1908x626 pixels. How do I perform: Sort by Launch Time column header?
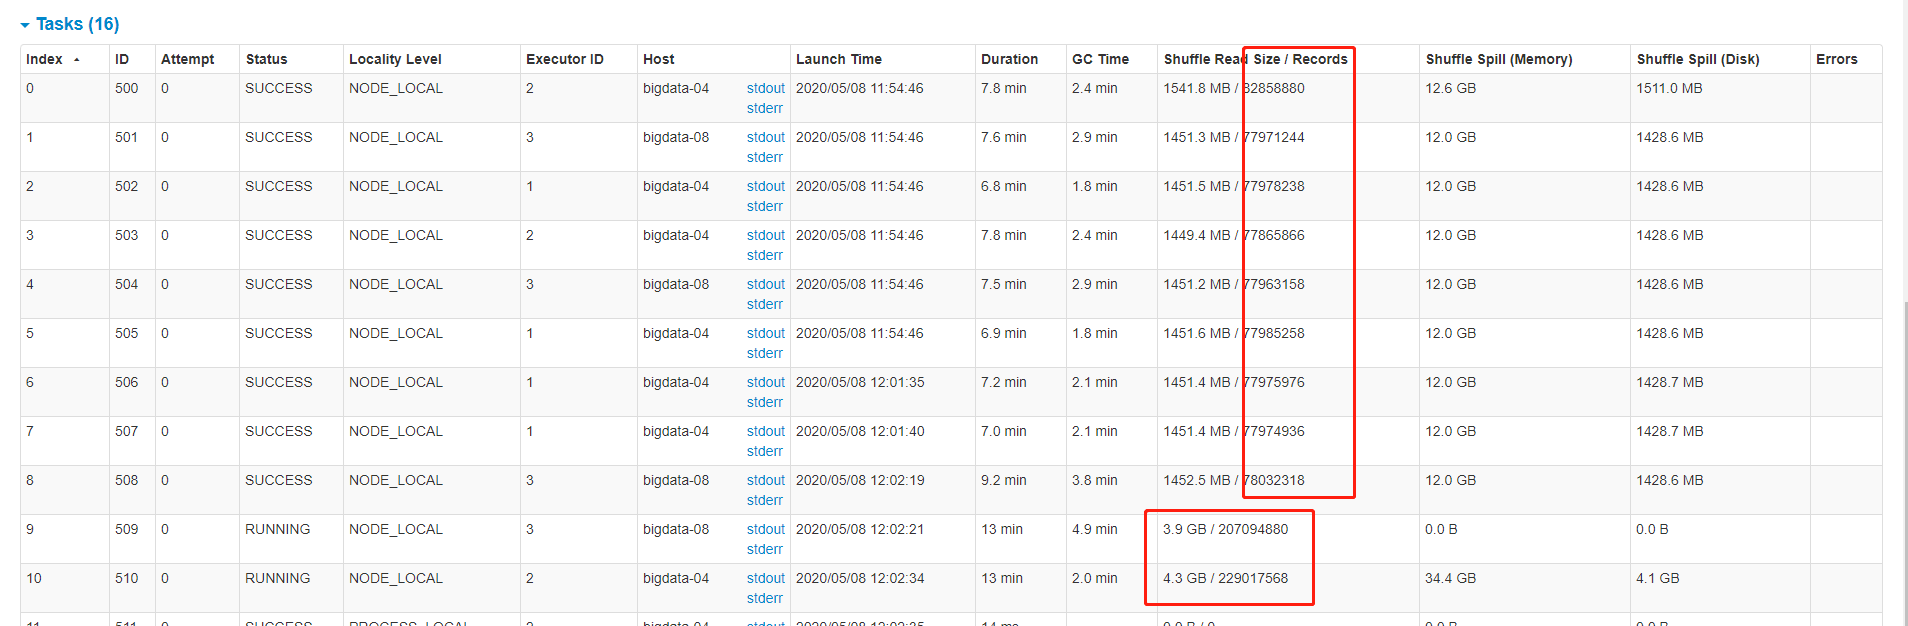[839, 59]
